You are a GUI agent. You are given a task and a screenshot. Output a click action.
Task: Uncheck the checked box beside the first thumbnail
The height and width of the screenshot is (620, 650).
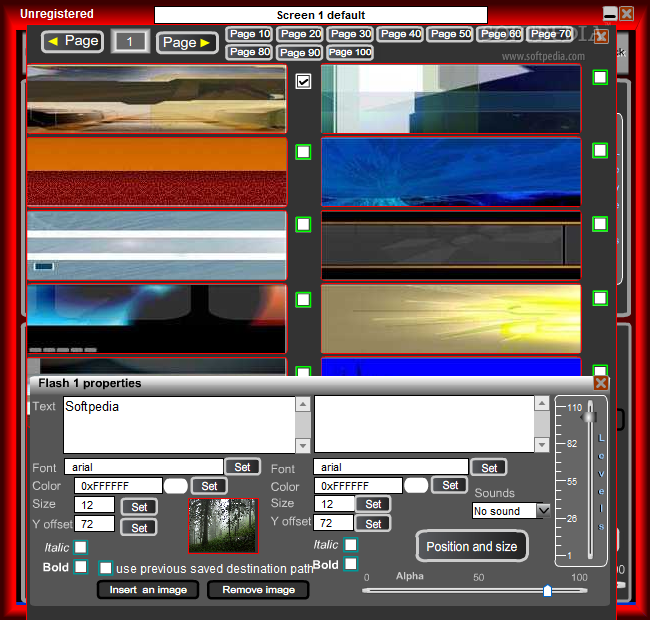pyautogui.click(x=303, y=82)
